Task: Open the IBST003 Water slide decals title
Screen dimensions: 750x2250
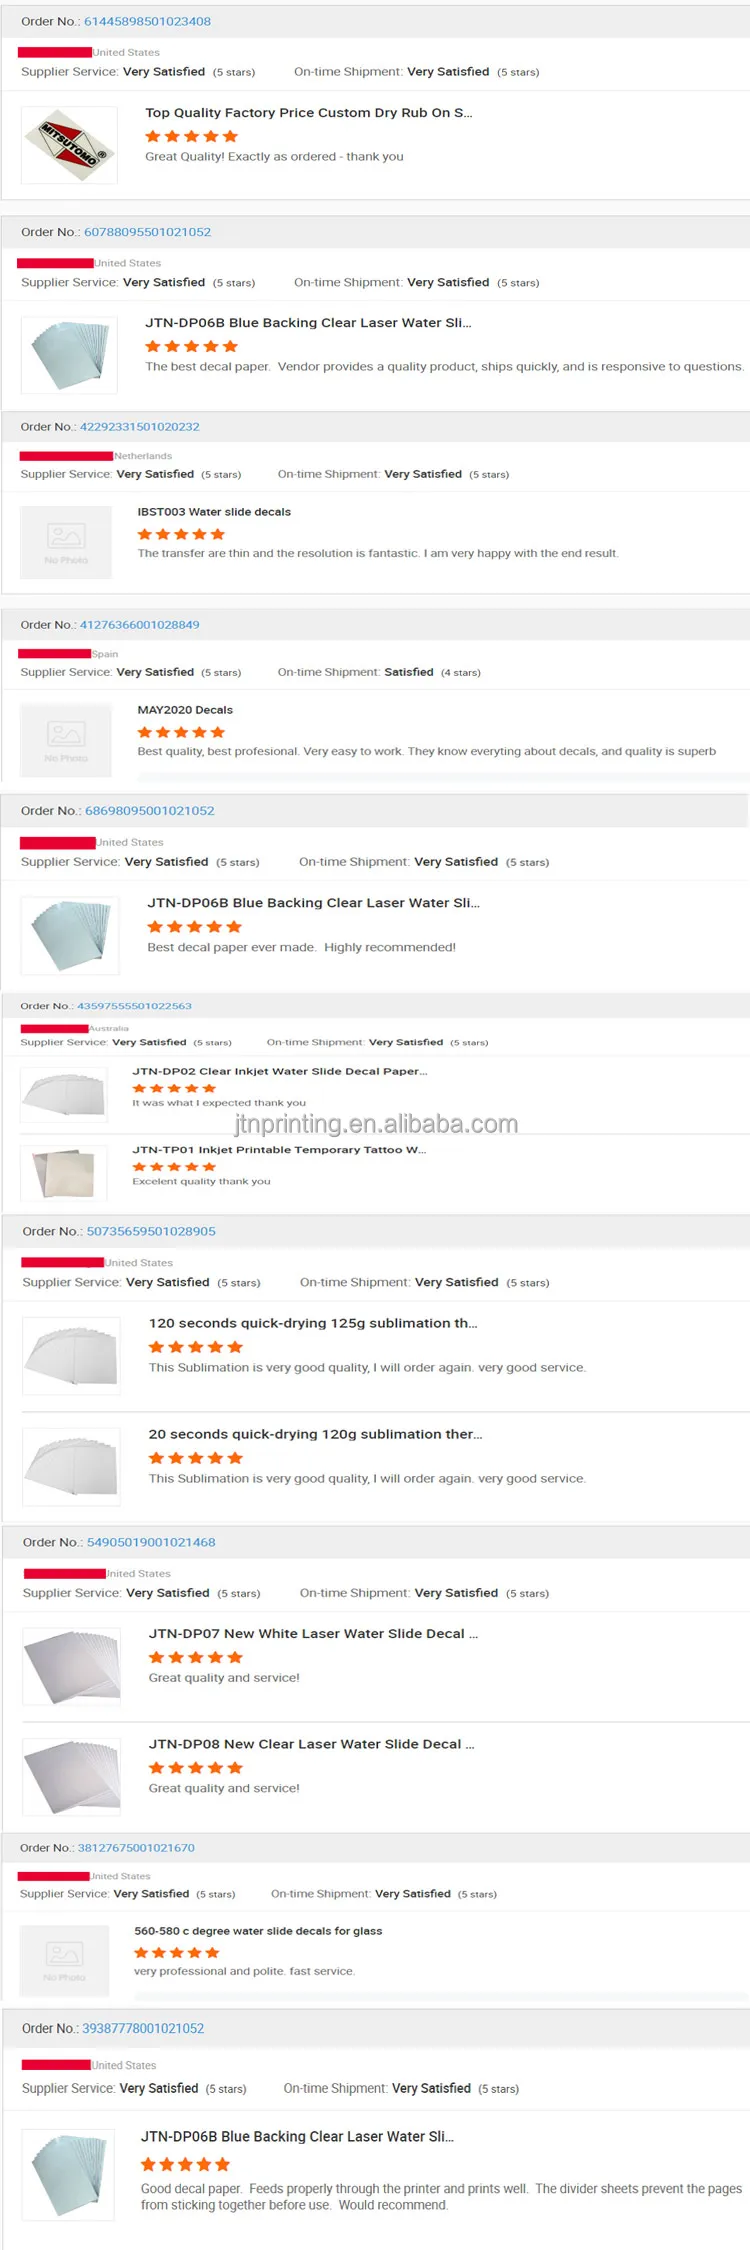Action: [x=214, y=512]
